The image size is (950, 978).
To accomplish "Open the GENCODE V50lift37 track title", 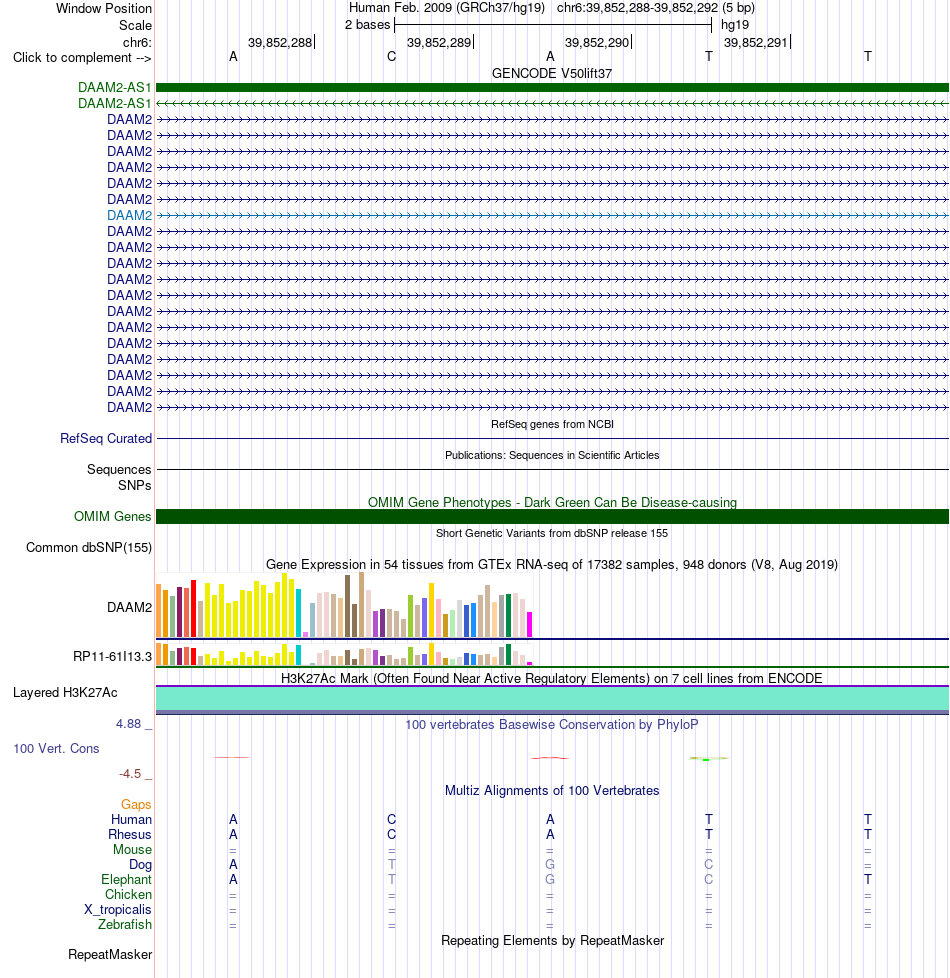I will (551, 74).
